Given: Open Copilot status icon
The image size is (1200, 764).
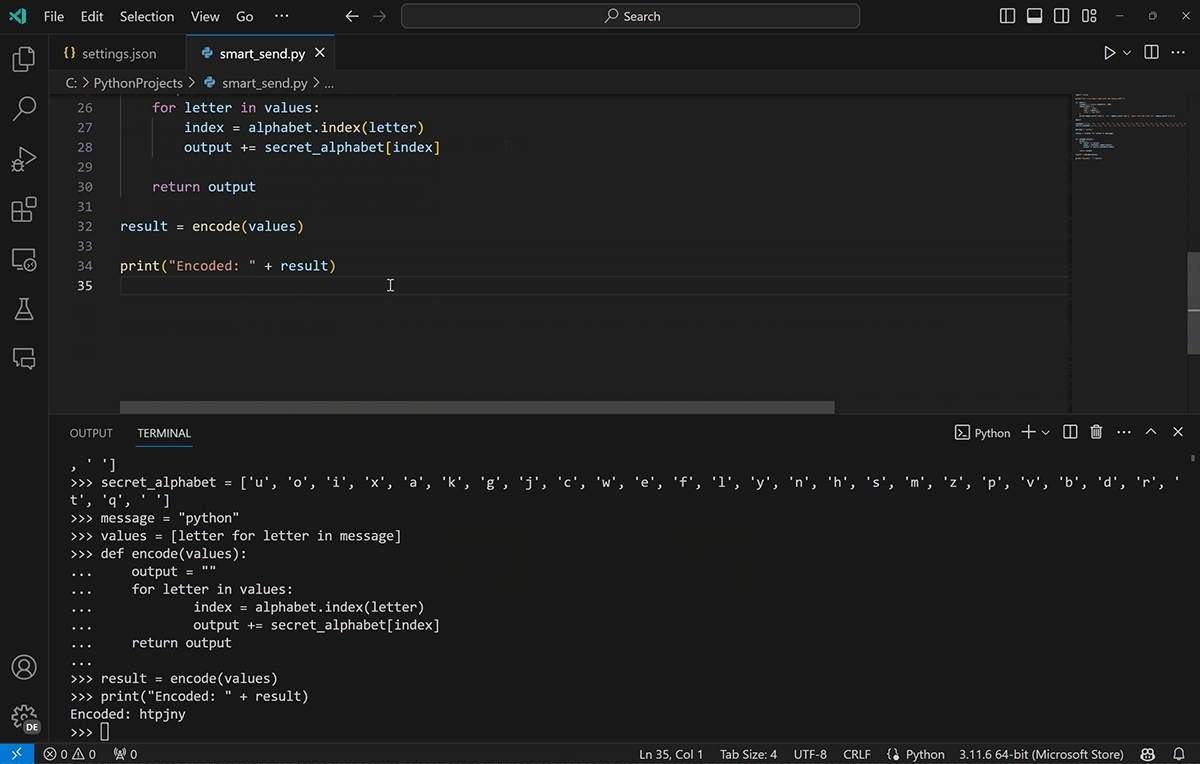Looking at the screenshot, I should tap(1148, 754).
